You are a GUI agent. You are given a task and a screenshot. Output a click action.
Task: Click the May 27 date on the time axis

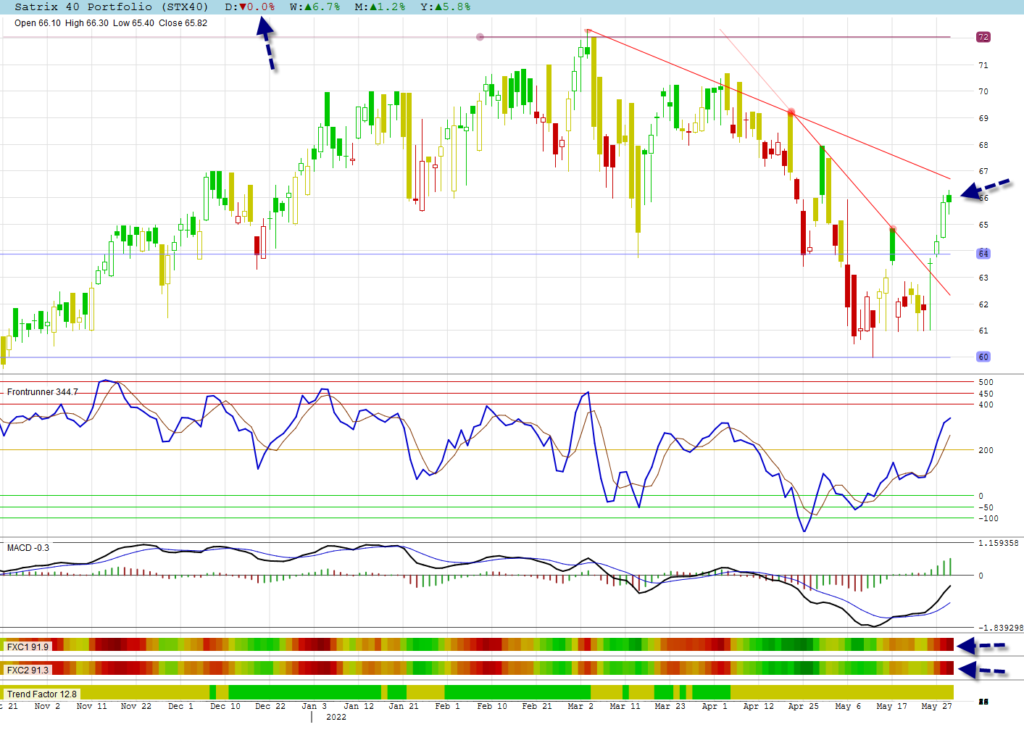[936, 706]
